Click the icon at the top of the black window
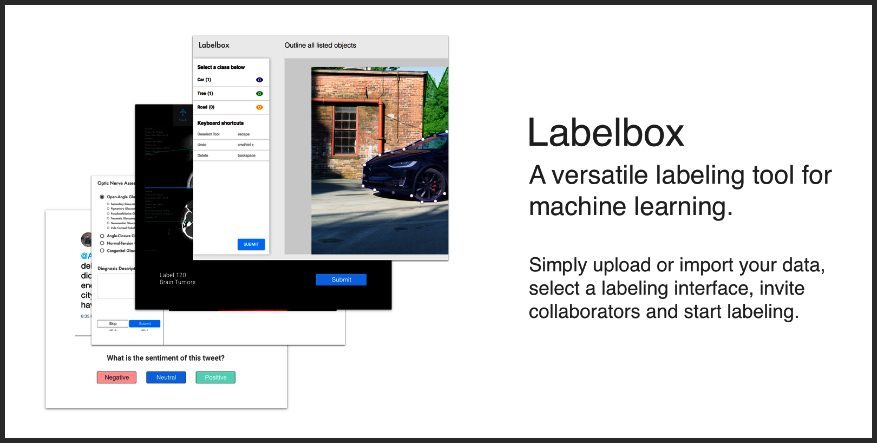 (183, 116)
